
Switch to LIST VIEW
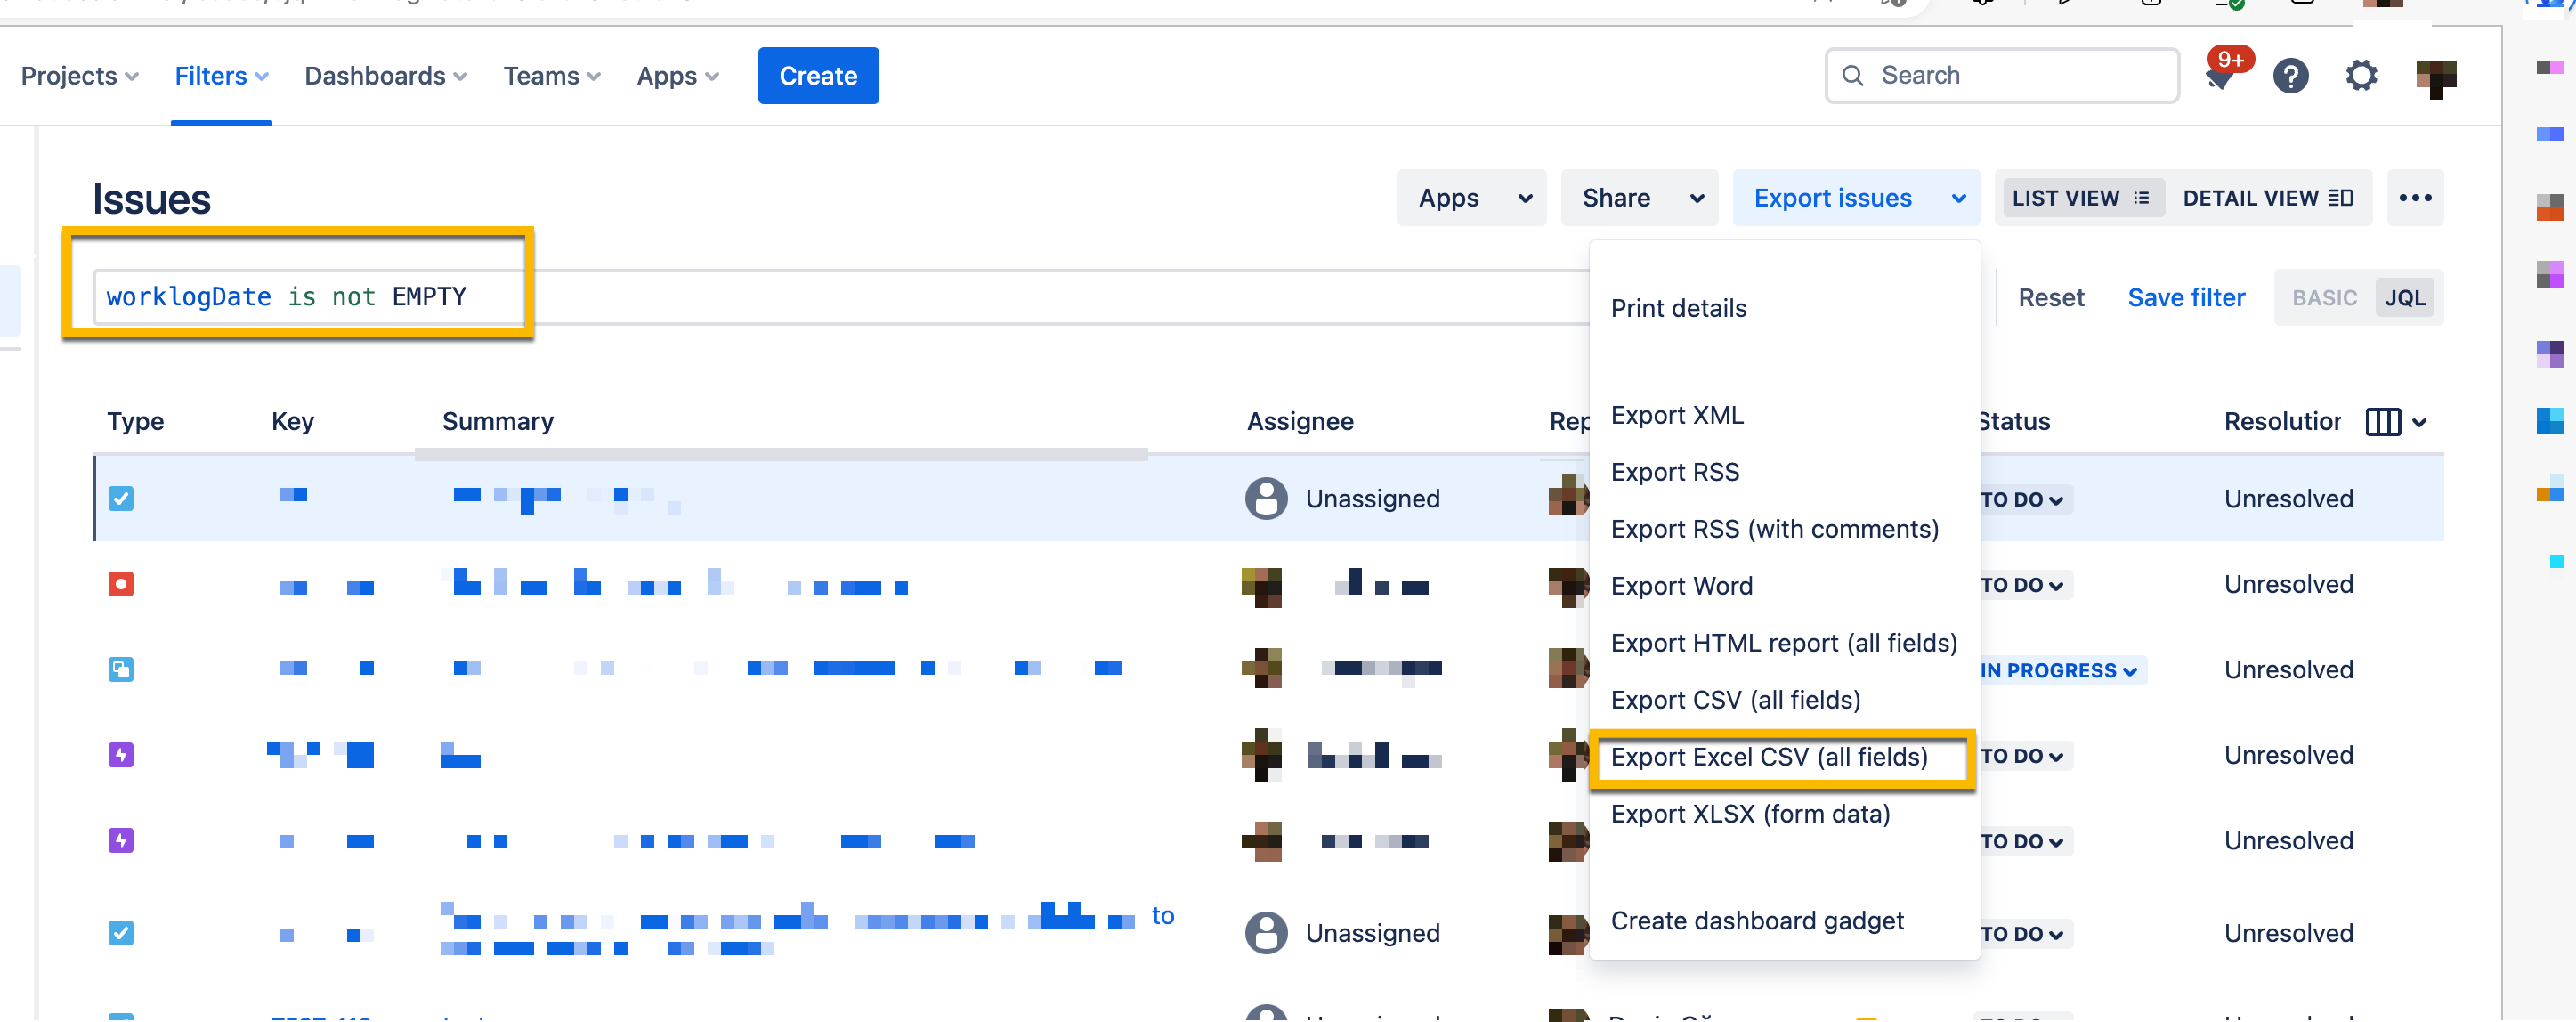pos(2080,198)
